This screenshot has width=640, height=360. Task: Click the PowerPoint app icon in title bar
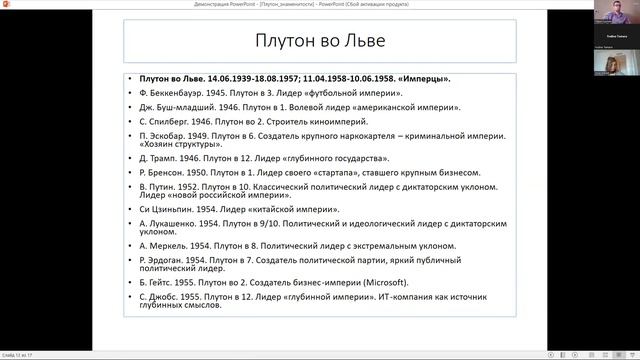pos(6,4)
